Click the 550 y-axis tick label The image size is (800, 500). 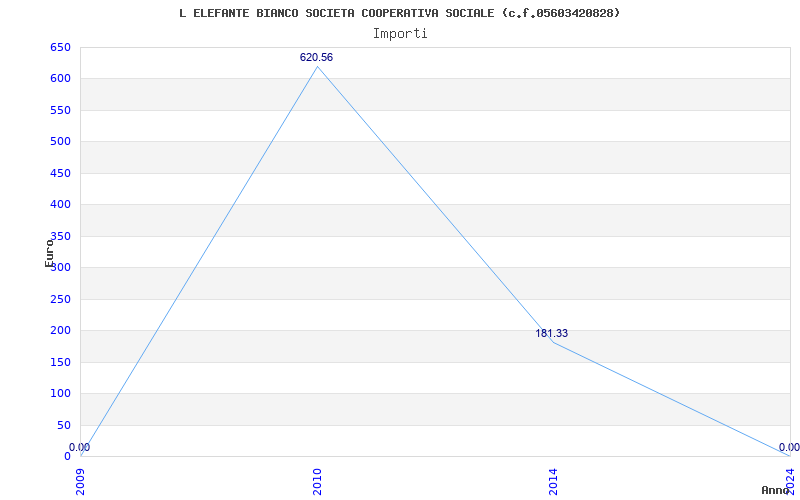[x=60, y=110]
